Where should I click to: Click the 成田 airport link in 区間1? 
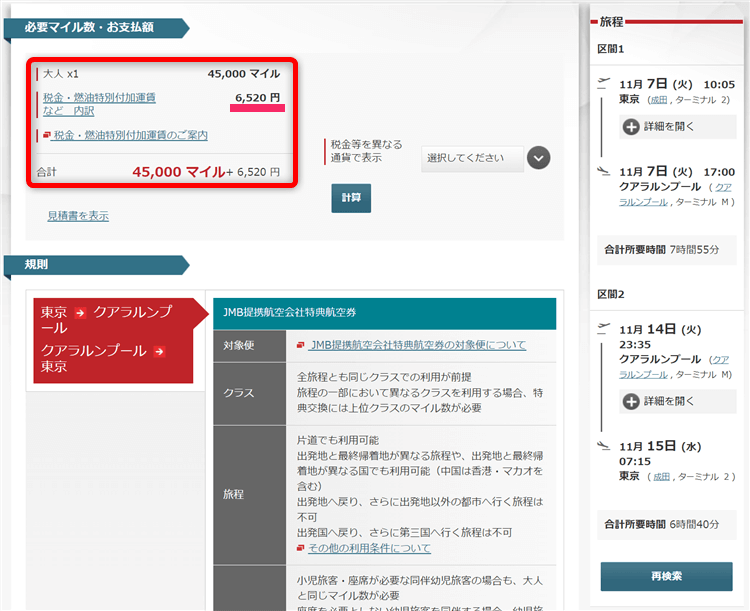pos(658,100)
